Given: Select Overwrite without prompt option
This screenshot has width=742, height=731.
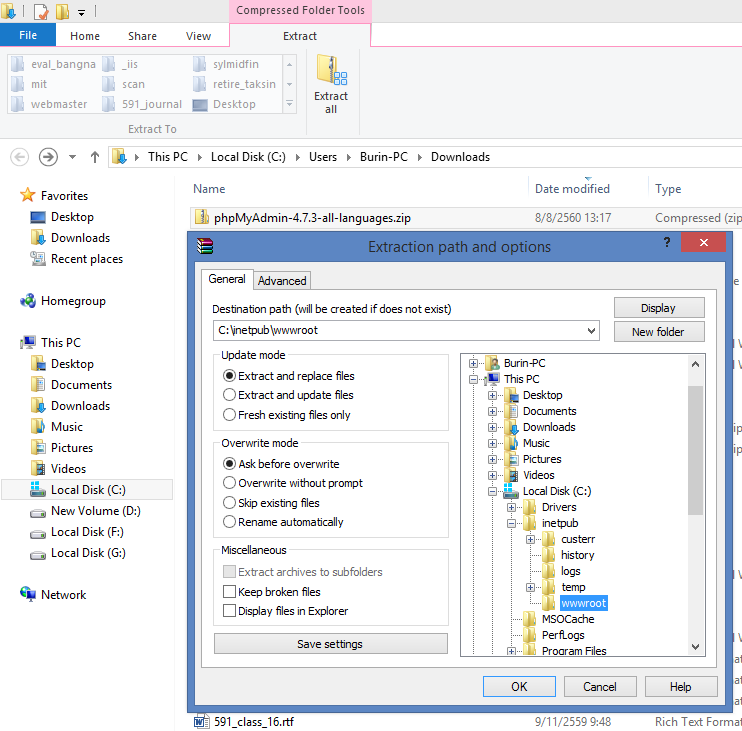Looking at the screenshot, I should pyautogui.click(x=292, y=483).
